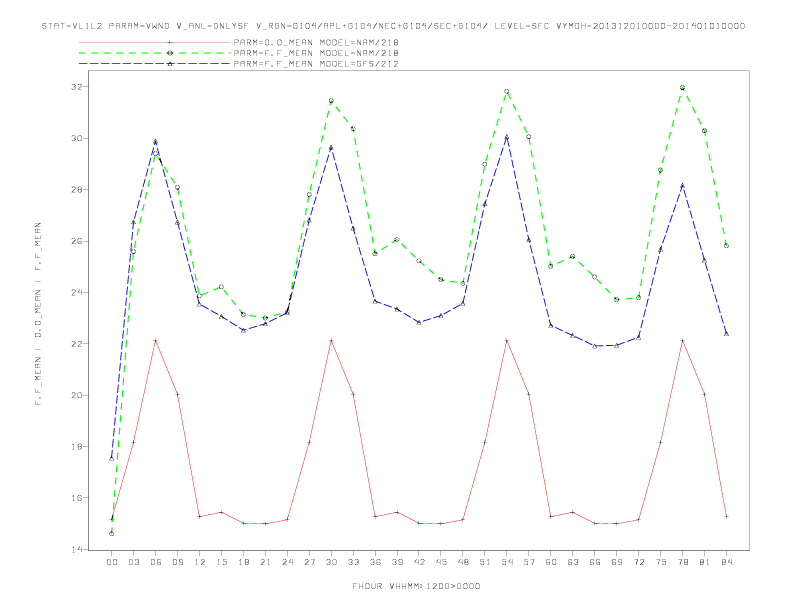This screenshot has width=792, height=612.
Task: Click the 42 forecast hour x-axis label
Action: click(419, 562)
